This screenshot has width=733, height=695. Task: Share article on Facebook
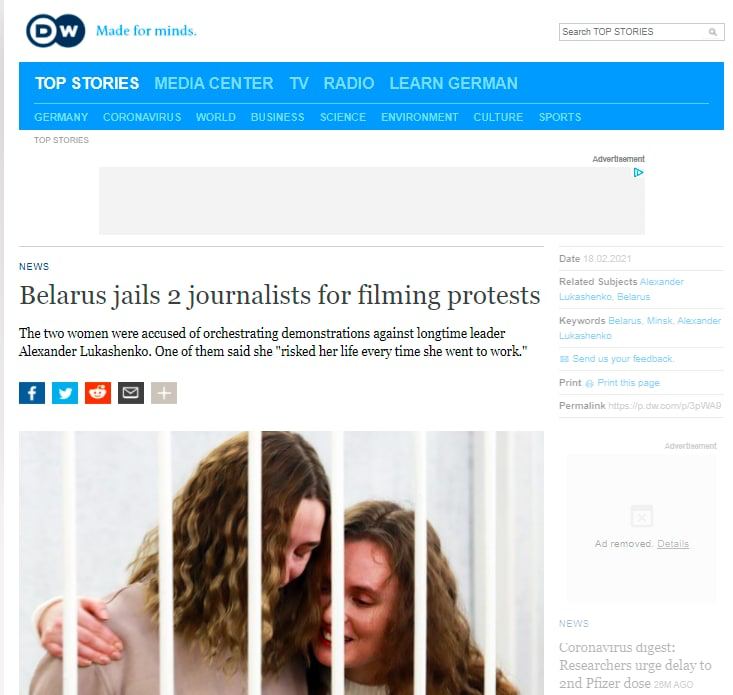[x=32, y=393]
